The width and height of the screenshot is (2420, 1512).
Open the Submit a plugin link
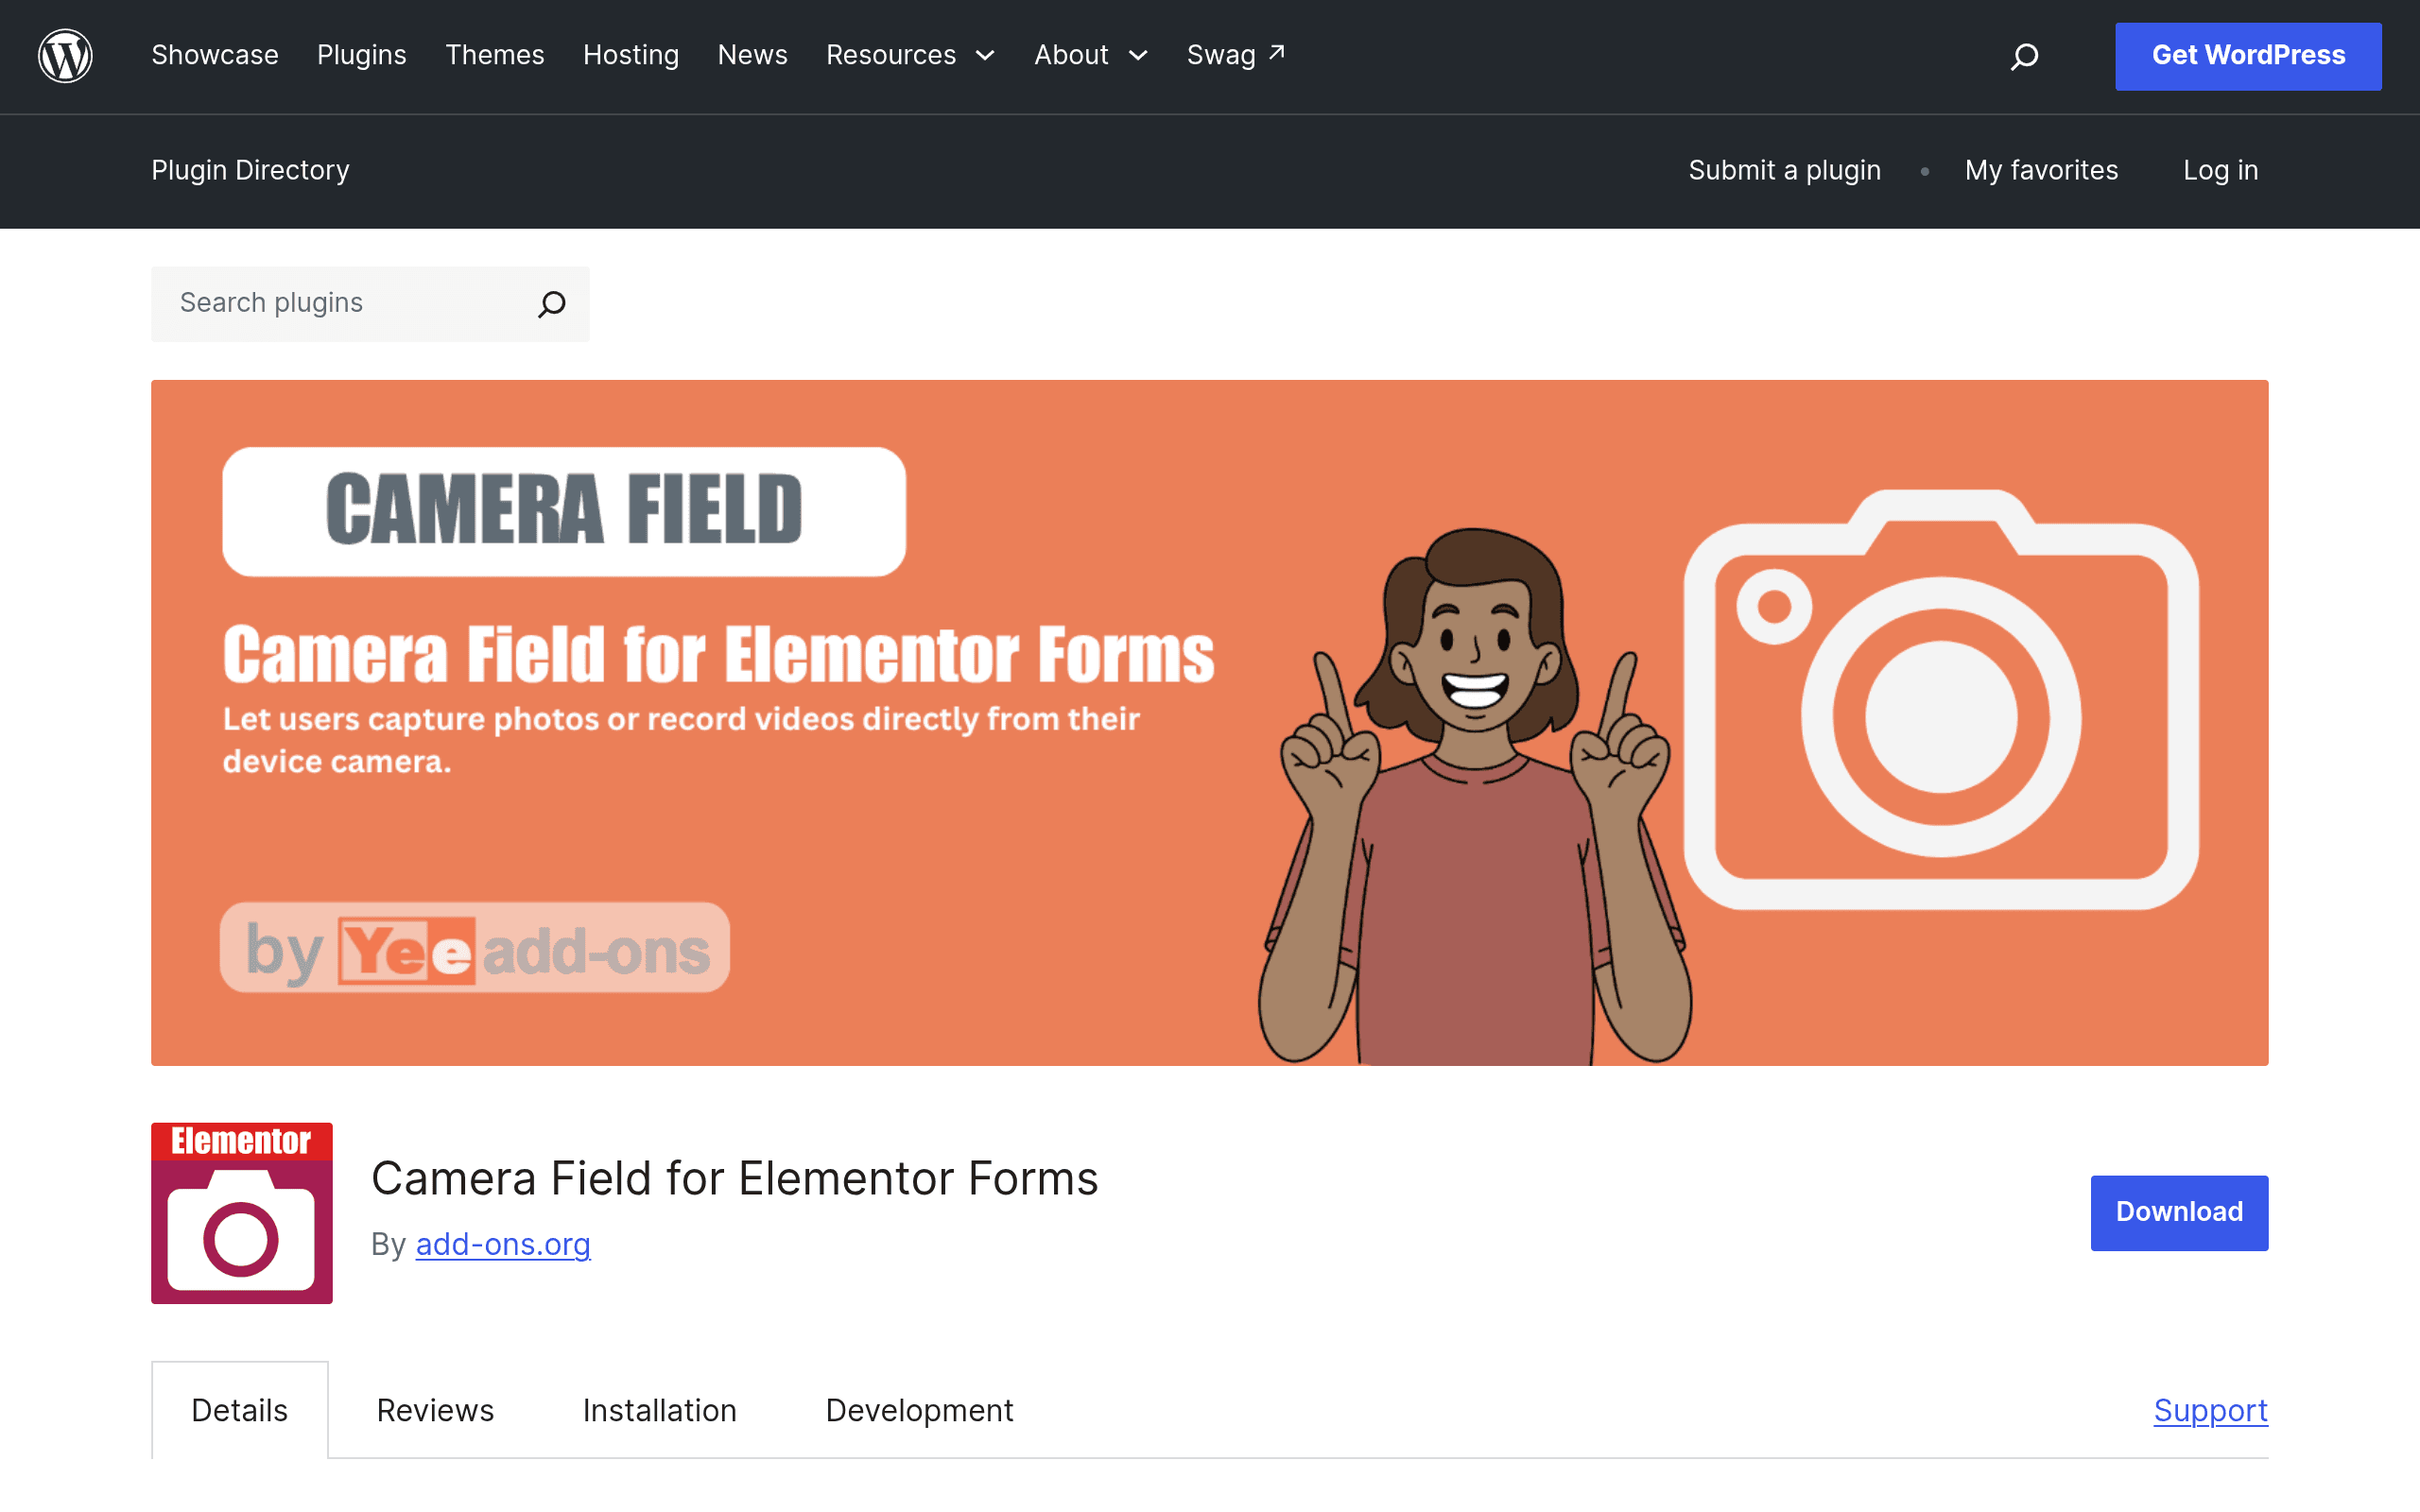(1785, 170)
